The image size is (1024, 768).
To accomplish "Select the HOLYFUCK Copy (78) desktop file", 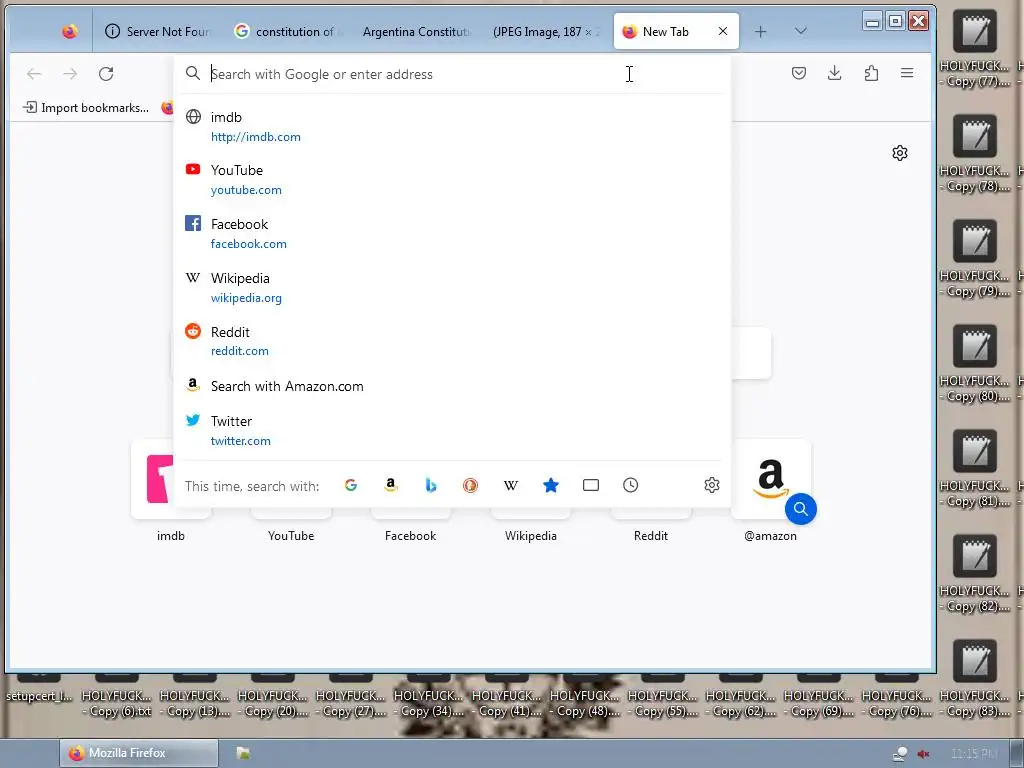I will [974, 154].
